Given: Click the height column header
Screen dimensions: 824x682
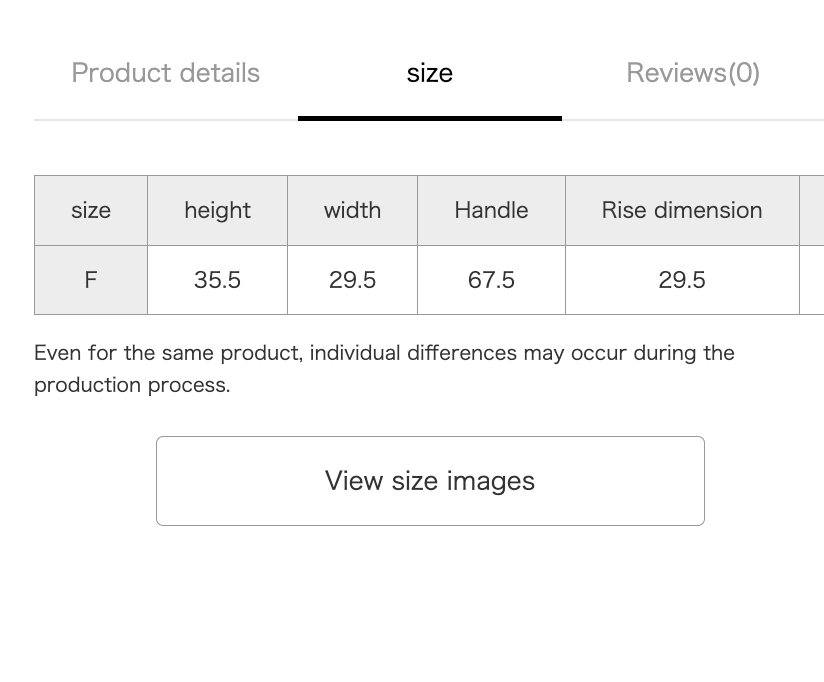Looking at the screenshot, I should click(x=218, y=210).
